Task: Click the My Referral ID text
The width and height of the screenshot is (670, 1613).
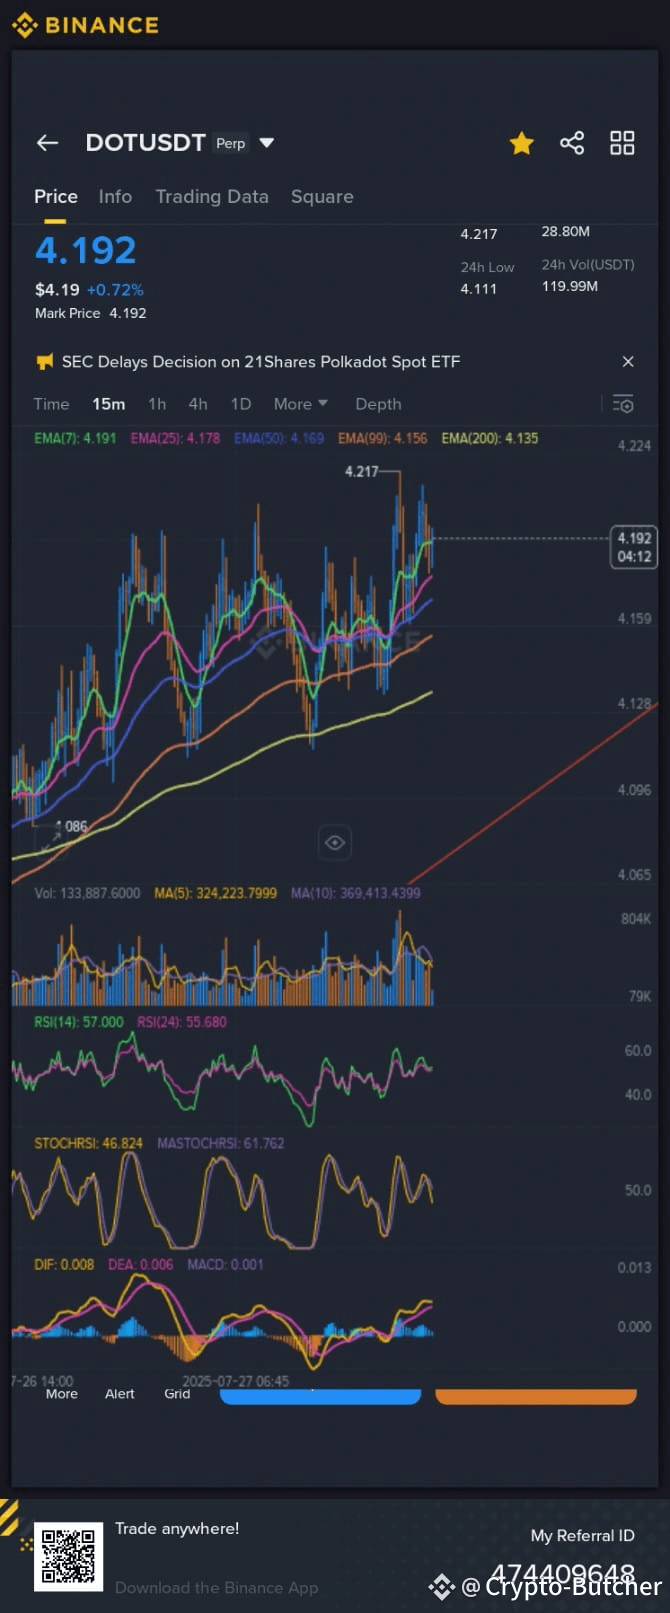Action: pos(582,1536)
